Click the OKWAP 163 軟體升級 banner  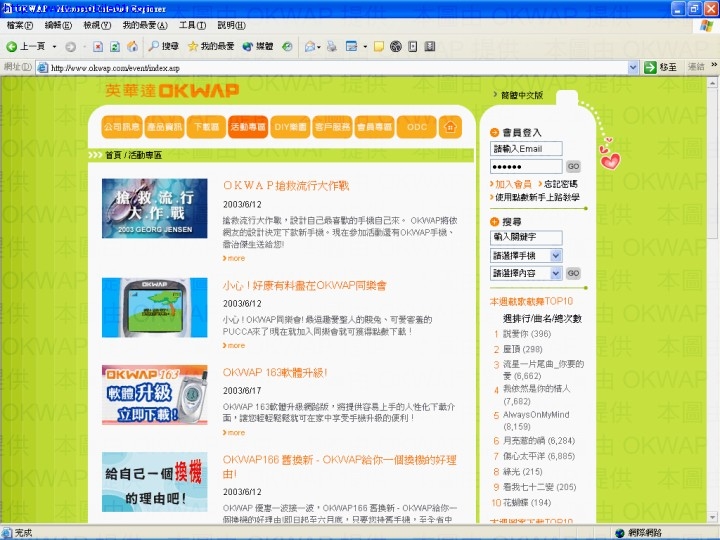pos(155,395)
